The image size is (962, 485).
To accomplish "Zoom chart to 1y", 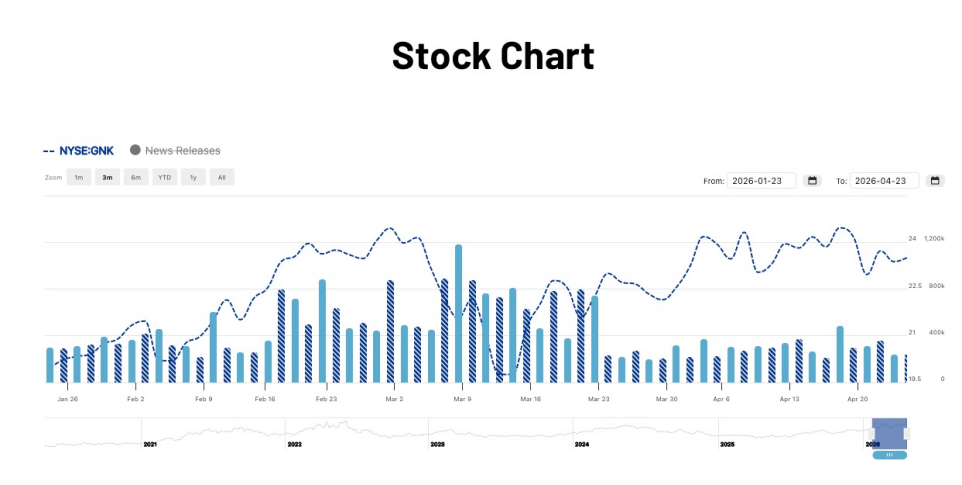I will 193,178.
